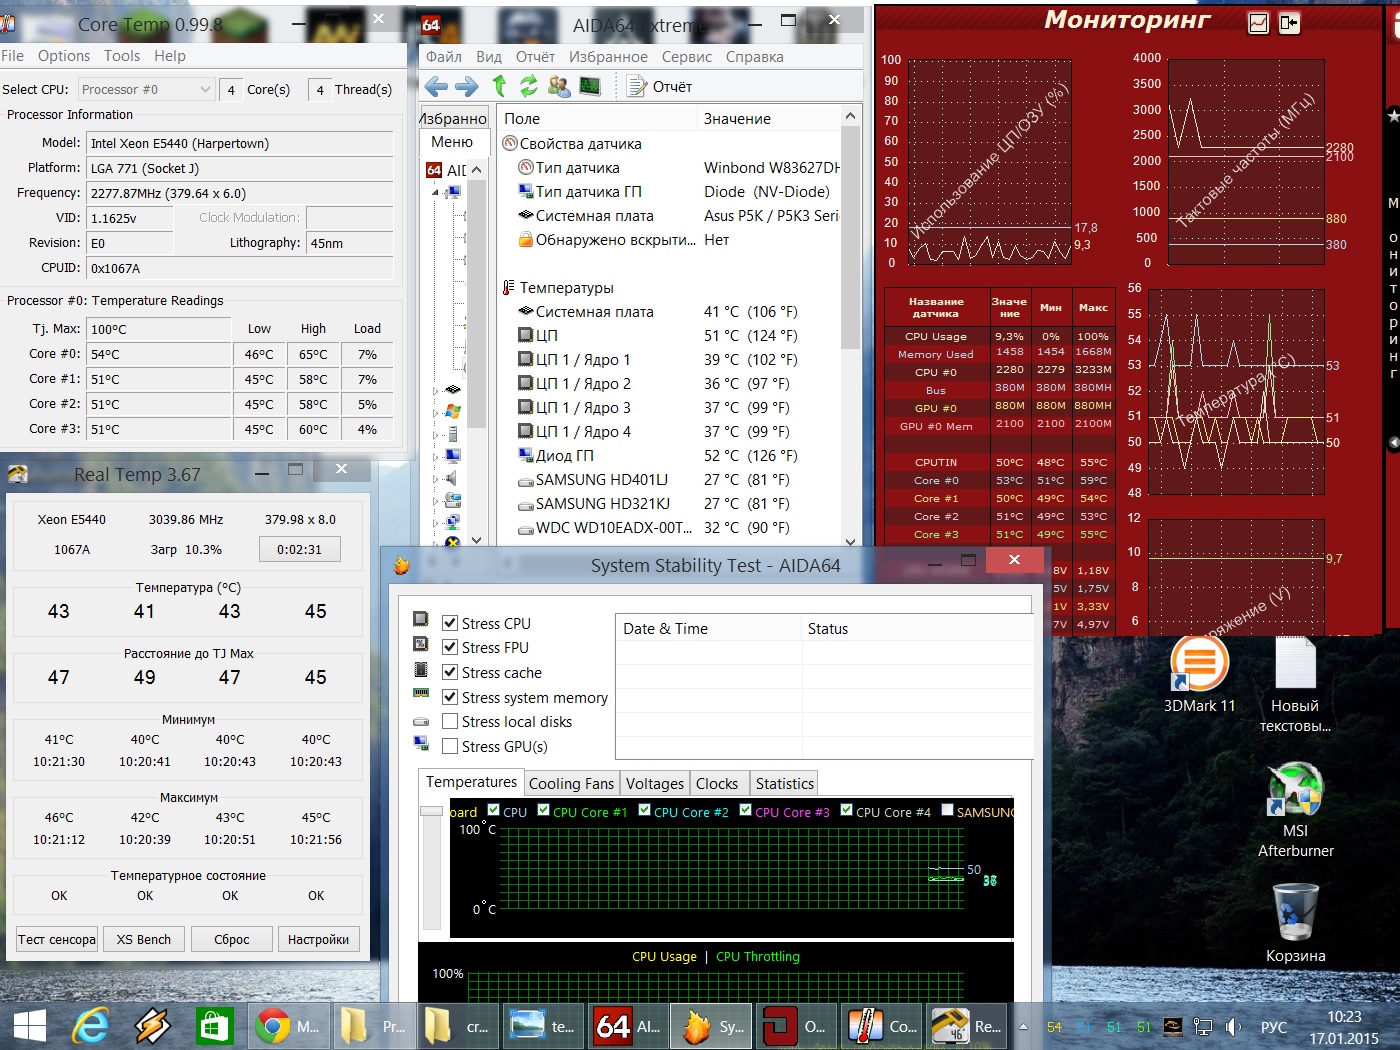Screen dimensions: 1400x1050
Task: Open the Корзина recycle bin icon
Action: click(x=1295, y=923)
